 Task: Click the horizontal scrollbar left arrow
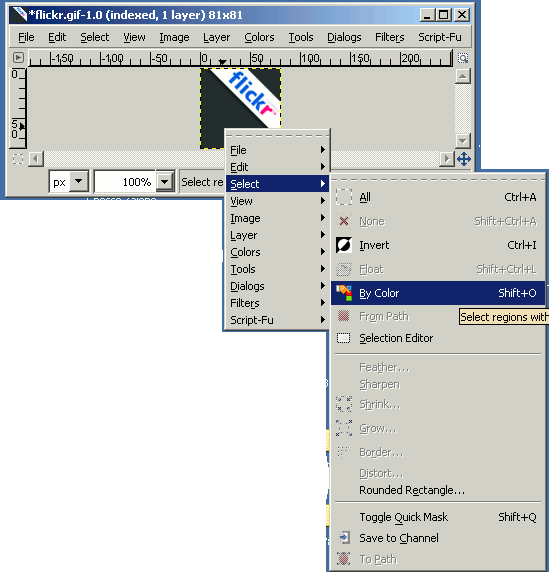[36, 159]
